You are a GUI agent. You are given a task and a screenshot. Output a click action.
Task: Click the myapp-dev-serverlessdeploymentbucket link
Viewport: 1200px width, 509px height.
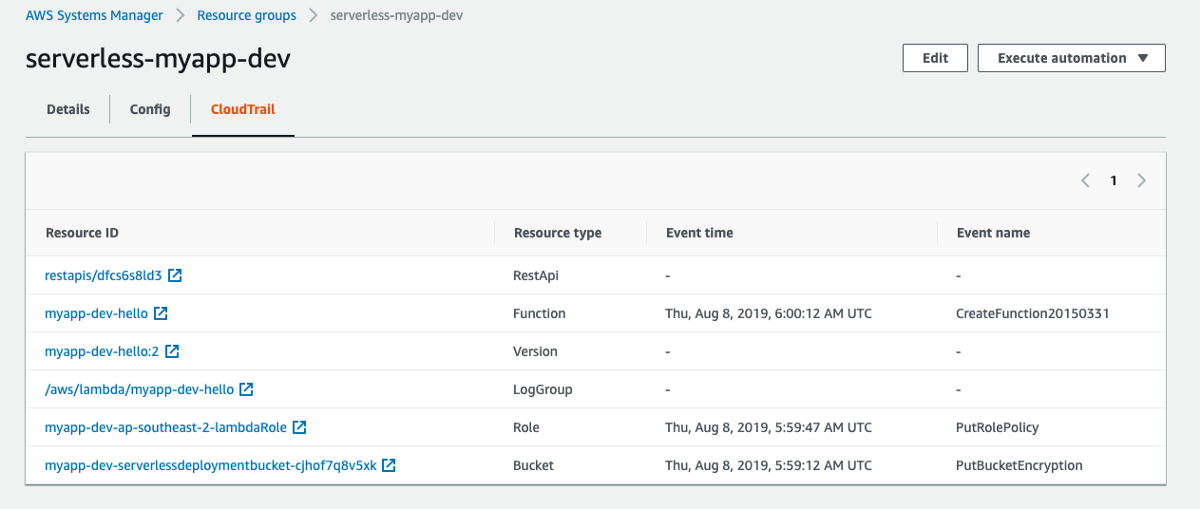click(210, 465)
